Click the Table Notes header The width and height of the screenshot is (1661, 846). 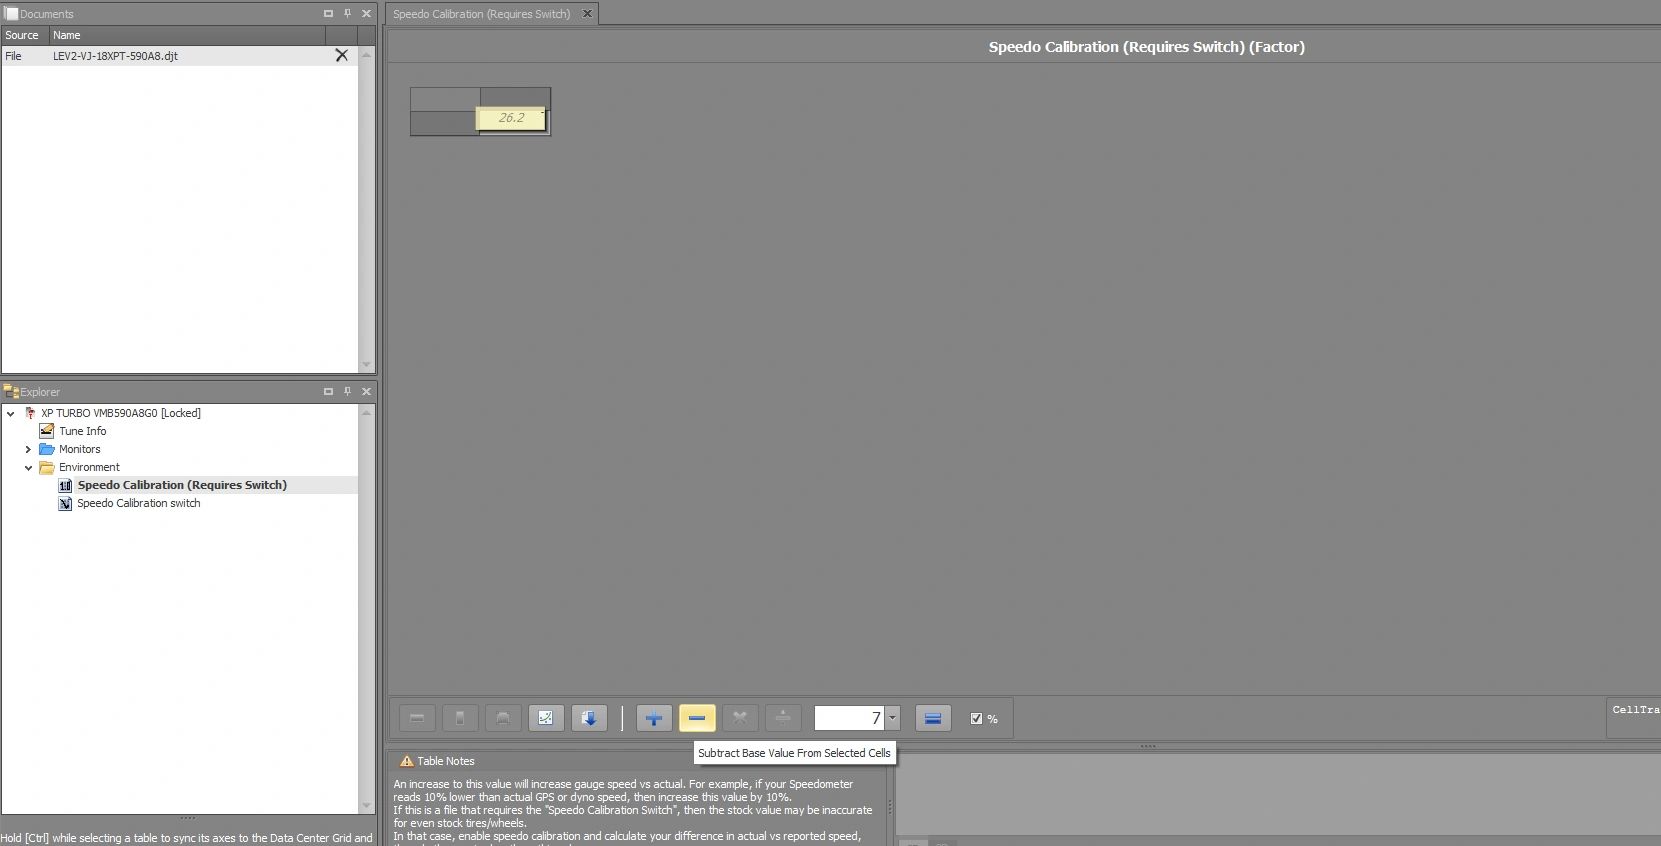click(x=446, y=761)
